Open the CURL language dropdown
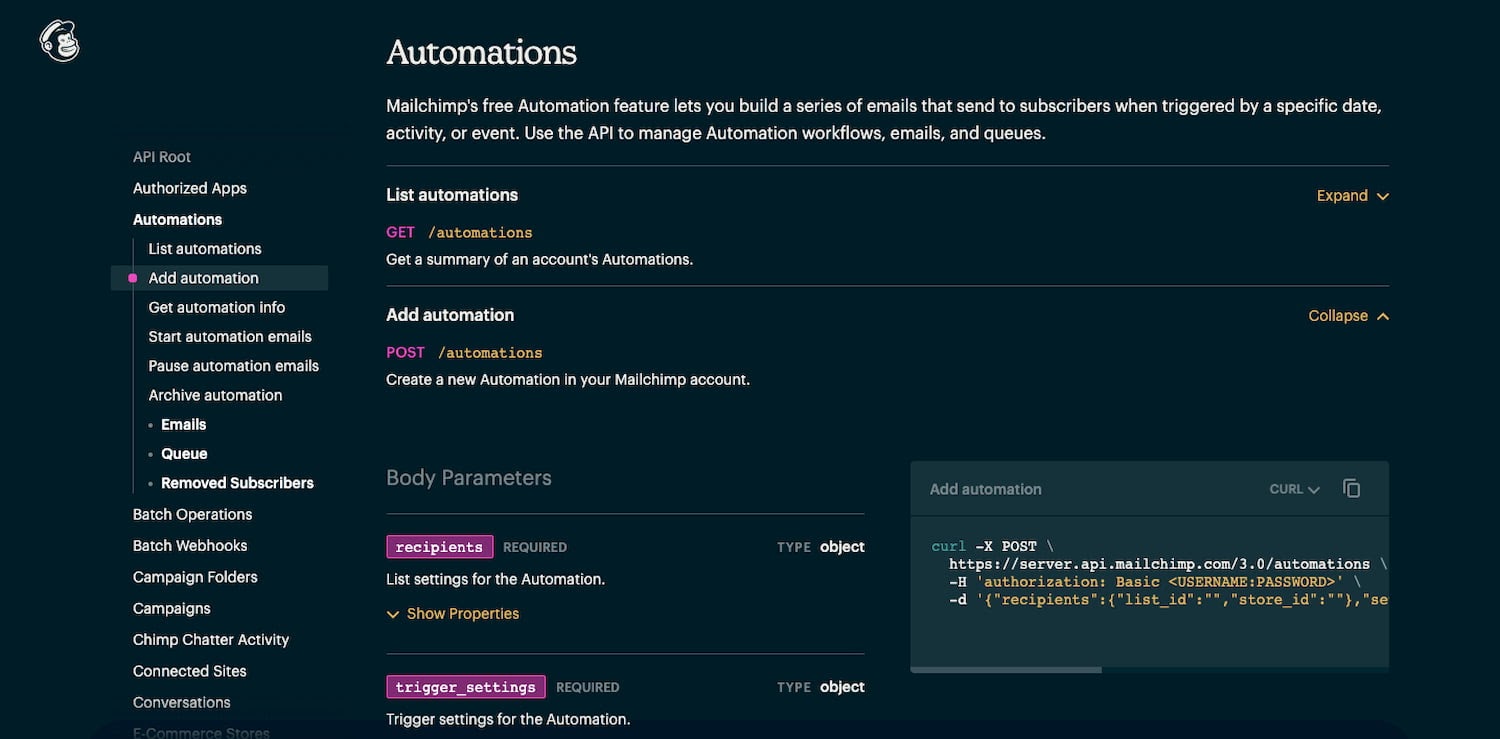Screen dimensions: 1500x739 [x=1291, y=489]
